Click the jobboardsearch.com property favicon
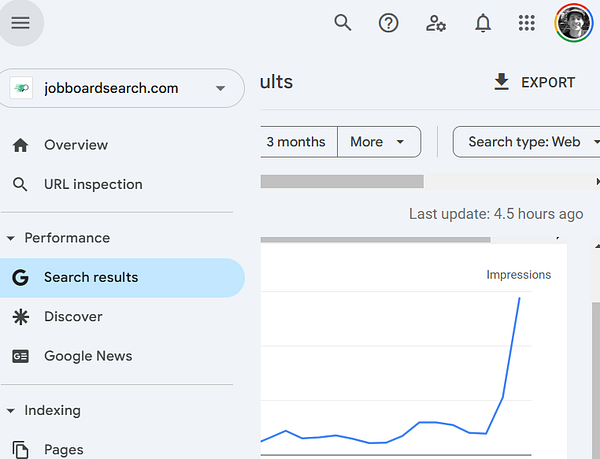The image size is (600, 459). tap(21, 88)
